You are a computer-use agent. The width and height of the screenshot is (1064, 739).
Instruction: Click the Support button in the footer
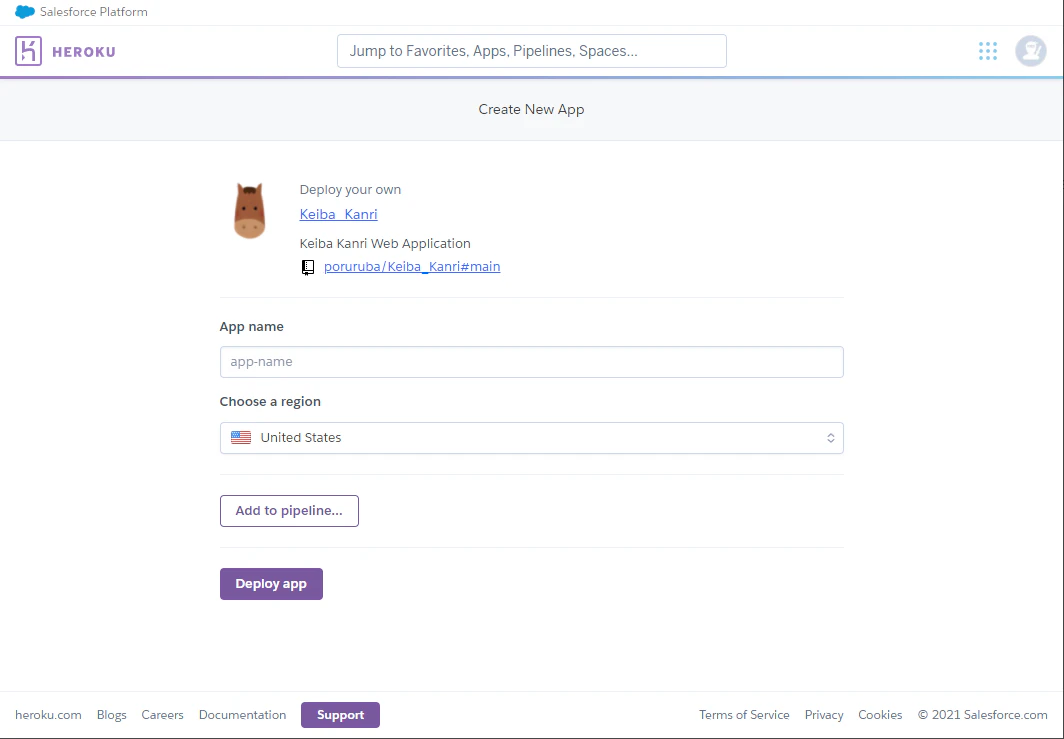click(341, 715)
